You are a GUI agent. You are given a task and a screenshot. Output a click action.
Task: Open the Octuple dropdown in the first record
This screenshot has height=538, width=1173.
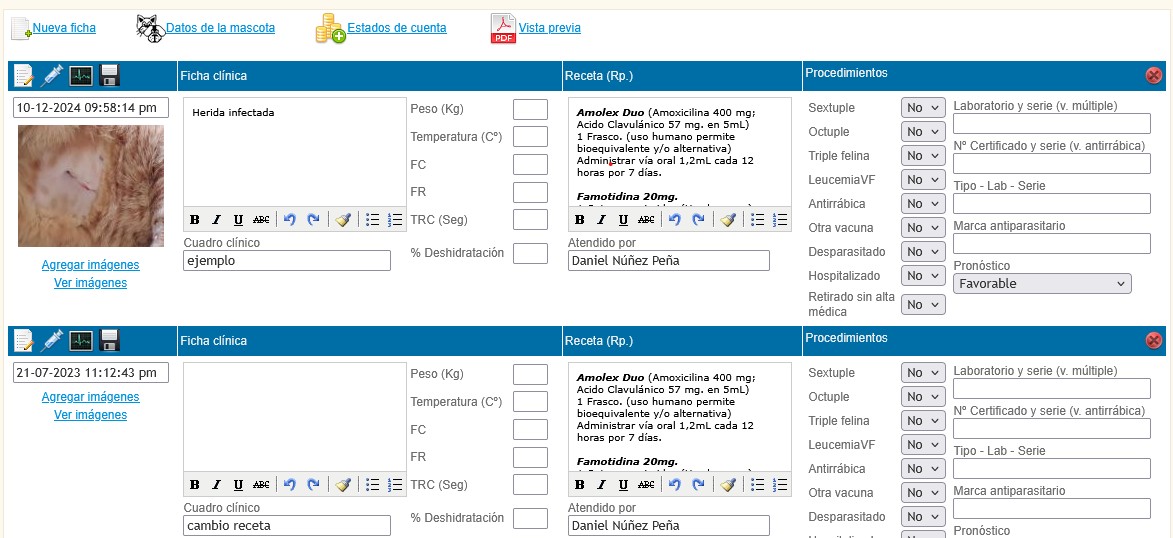click(x=923, y=132)
